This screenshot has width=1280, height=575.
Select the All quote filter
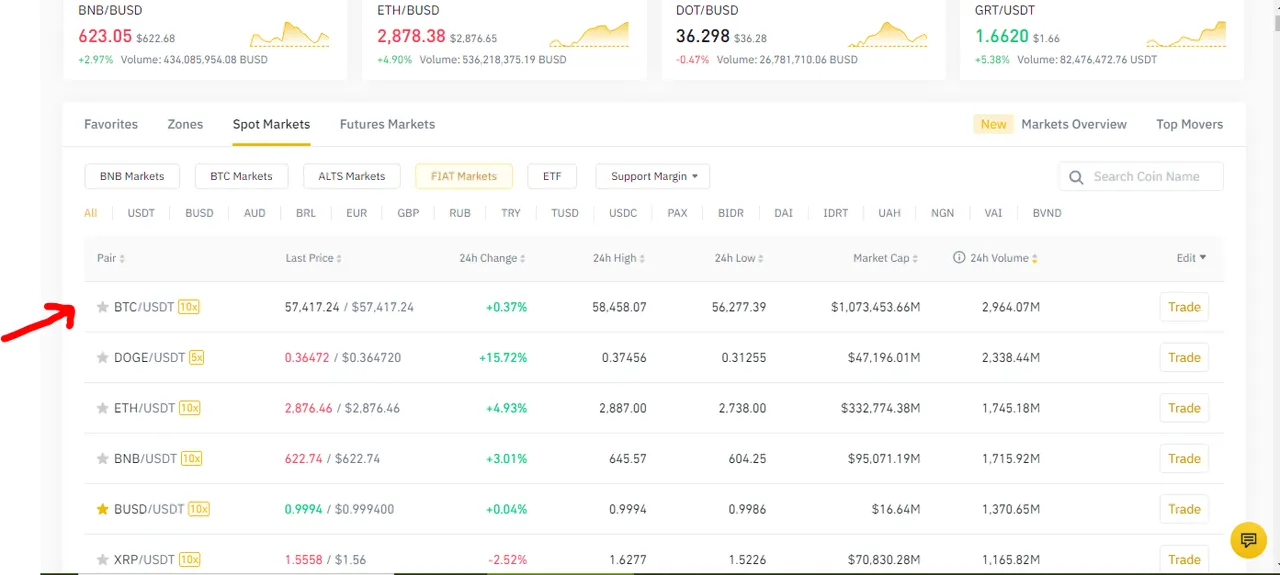(x=90, y=213)
